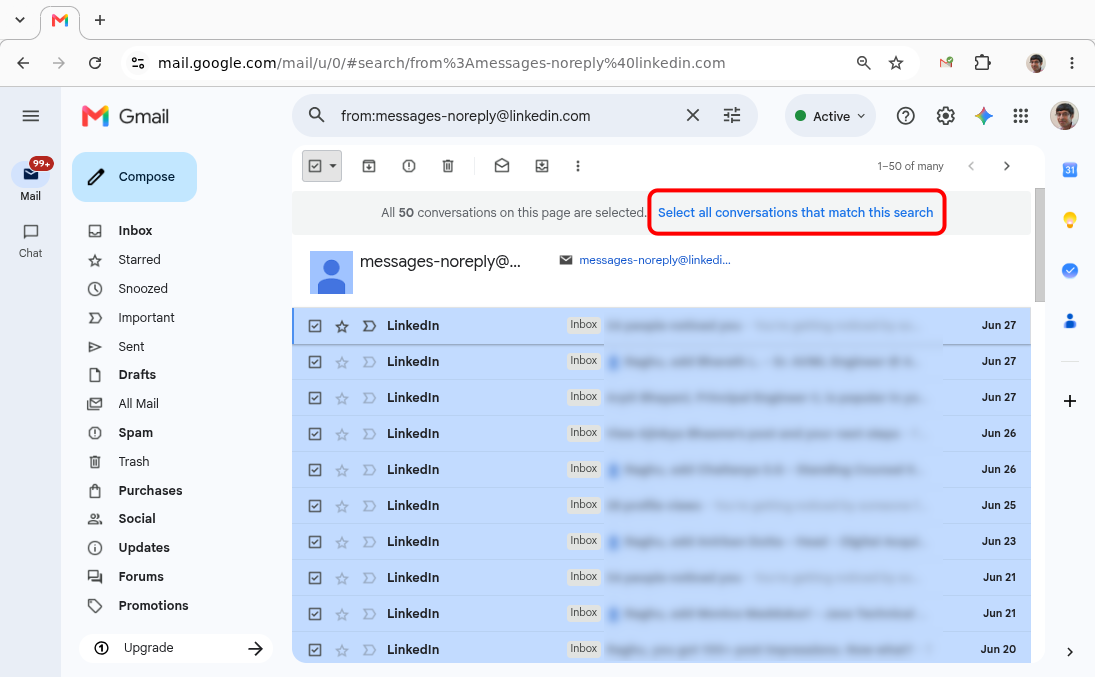Click the browser address bar URL
This screenshot has height=677, width=1095.
point(441,63)
